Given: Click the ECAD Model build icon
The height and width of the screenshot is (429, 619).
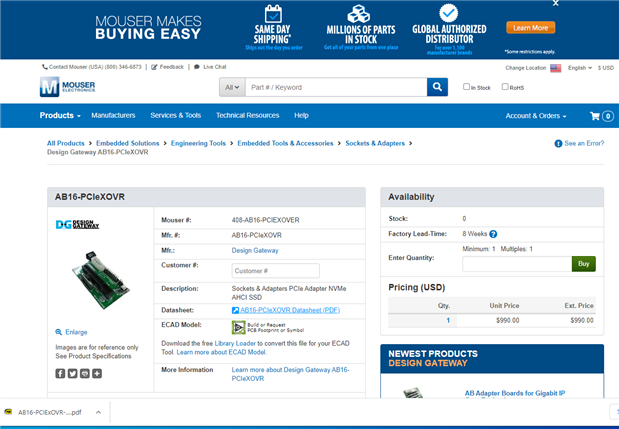Looking at the screenshot, I should [x=238, y=328].
